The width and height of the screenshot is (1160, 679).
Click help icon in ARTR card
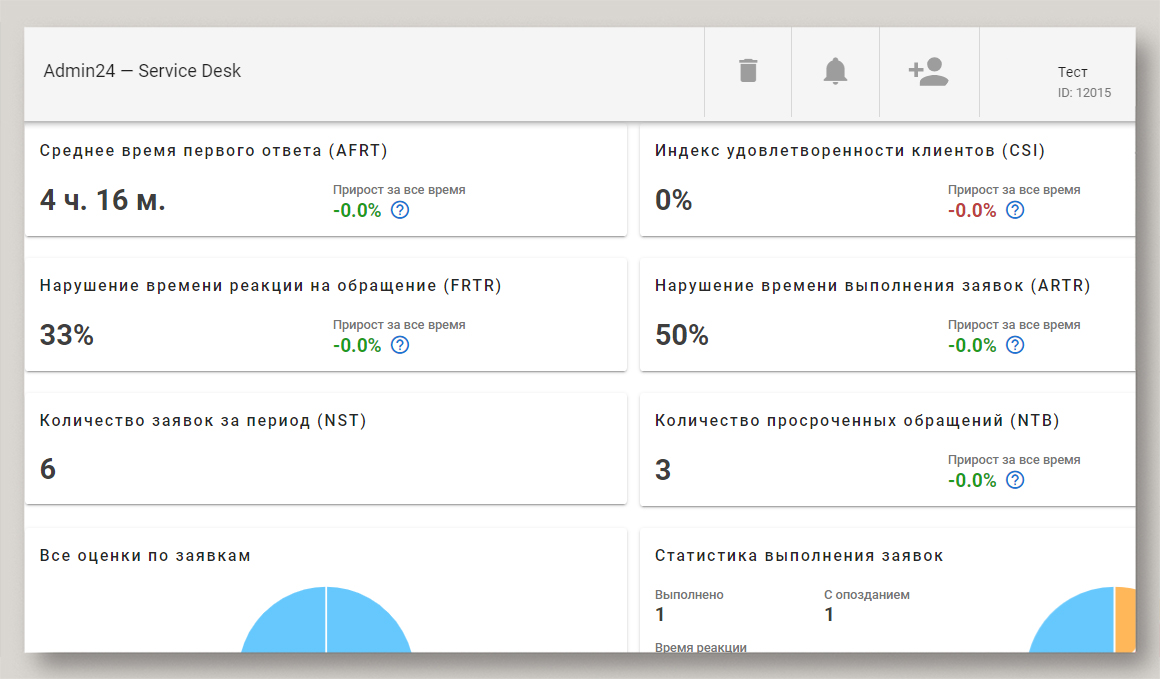pyautogui.click(x=1015, y=345)
